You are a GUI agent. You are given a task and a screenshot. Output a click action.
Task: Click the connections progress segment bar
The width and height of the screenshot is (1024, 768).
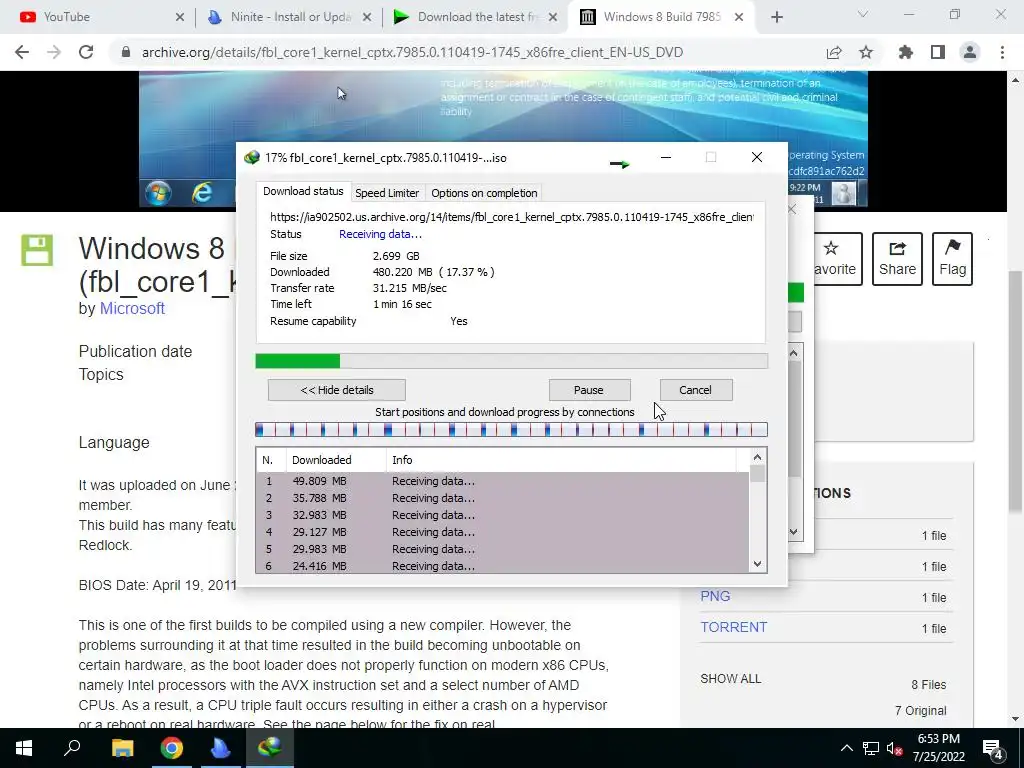511,430
